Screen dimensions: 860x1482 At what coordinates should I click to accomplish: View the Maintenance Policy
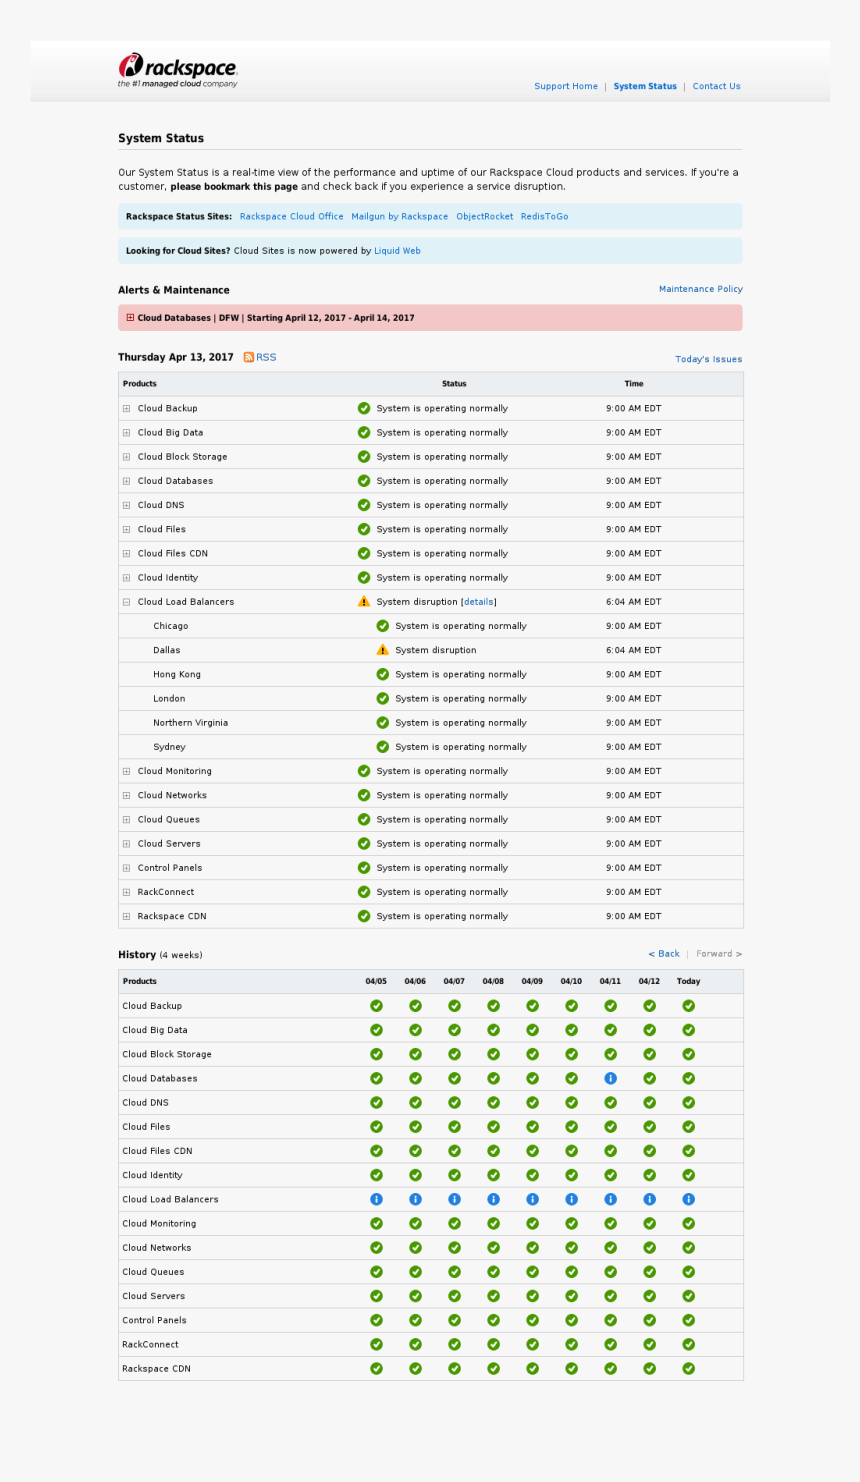click(x=700, y=289)
